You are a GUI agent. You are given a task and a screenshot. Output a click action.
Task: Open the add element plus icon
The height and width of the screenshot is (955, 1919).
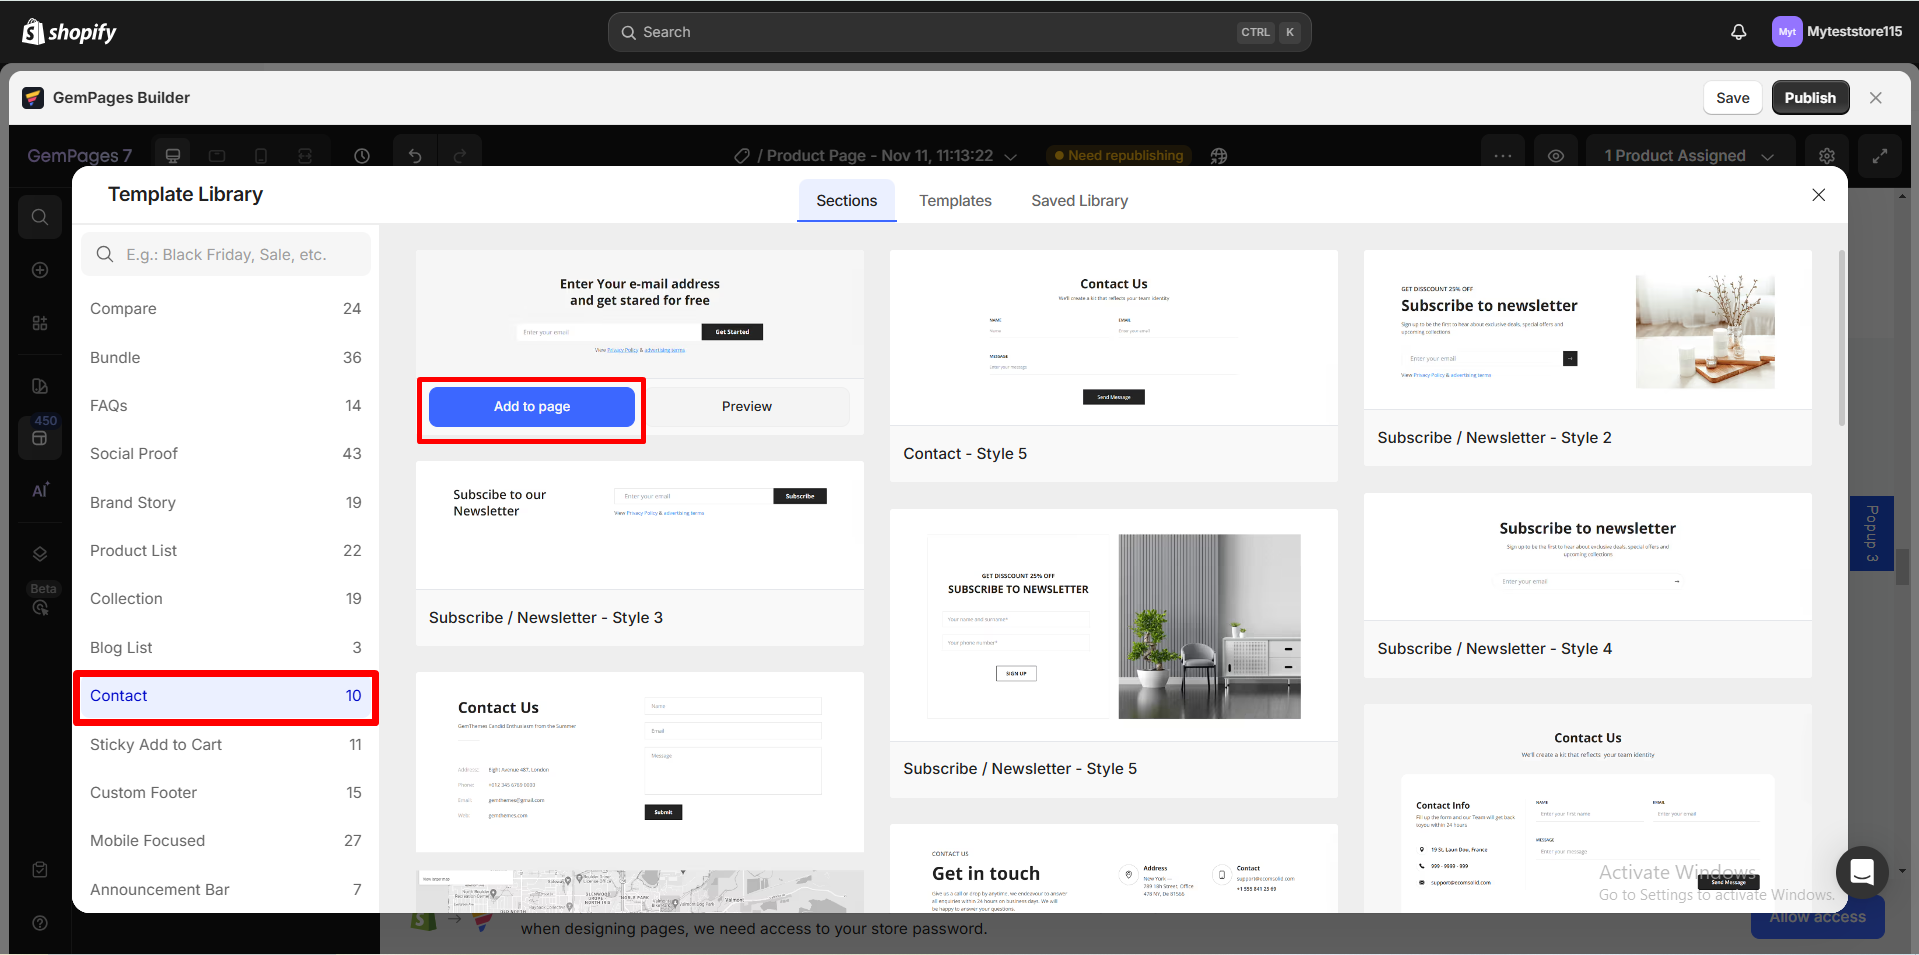click(x=40, y=269)
